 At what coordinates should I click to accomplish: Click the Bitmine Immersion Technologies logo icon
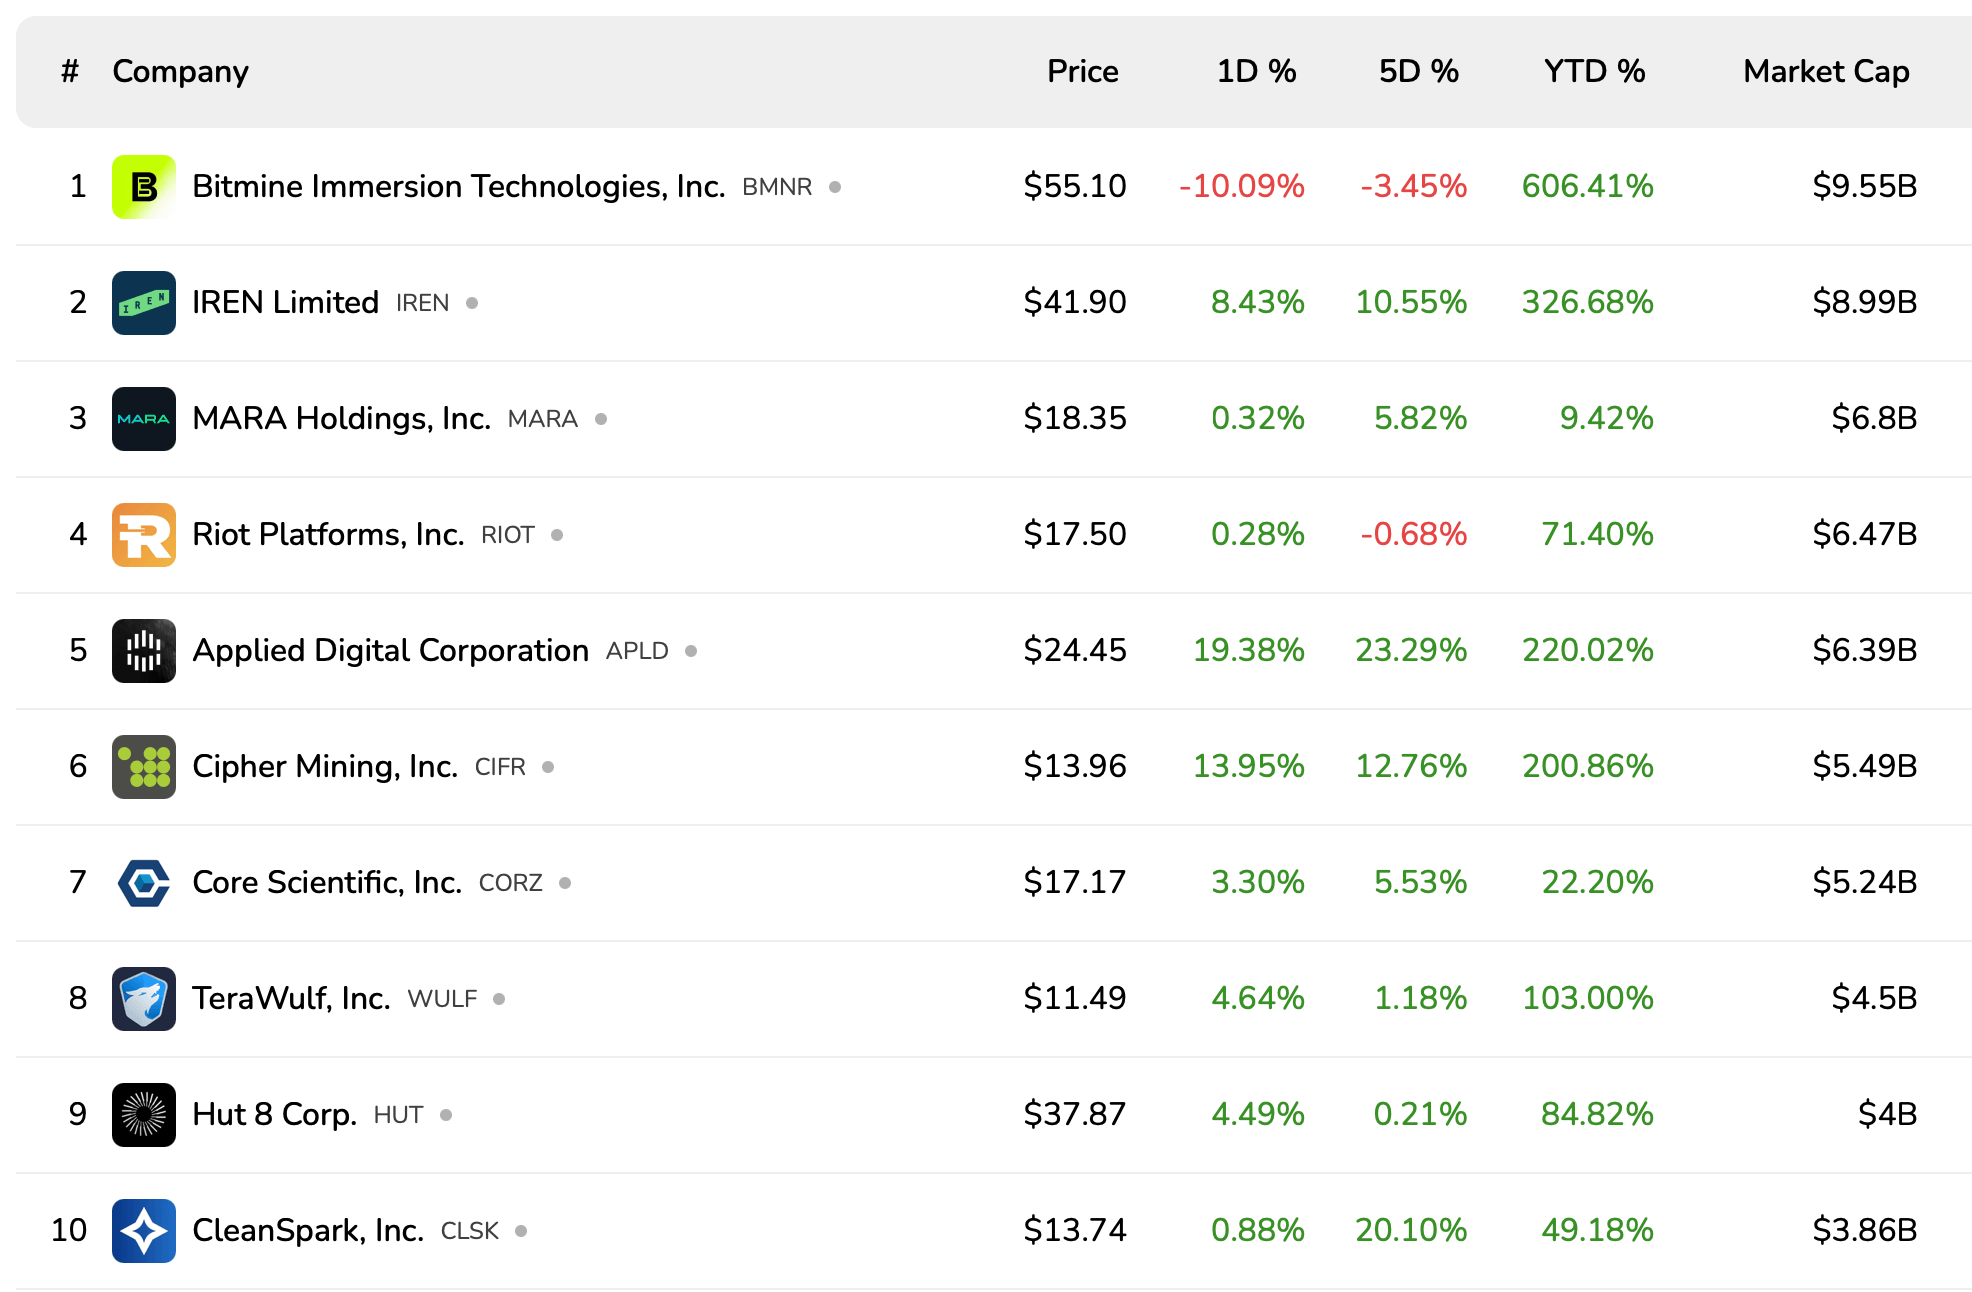(x=143, y=187)
